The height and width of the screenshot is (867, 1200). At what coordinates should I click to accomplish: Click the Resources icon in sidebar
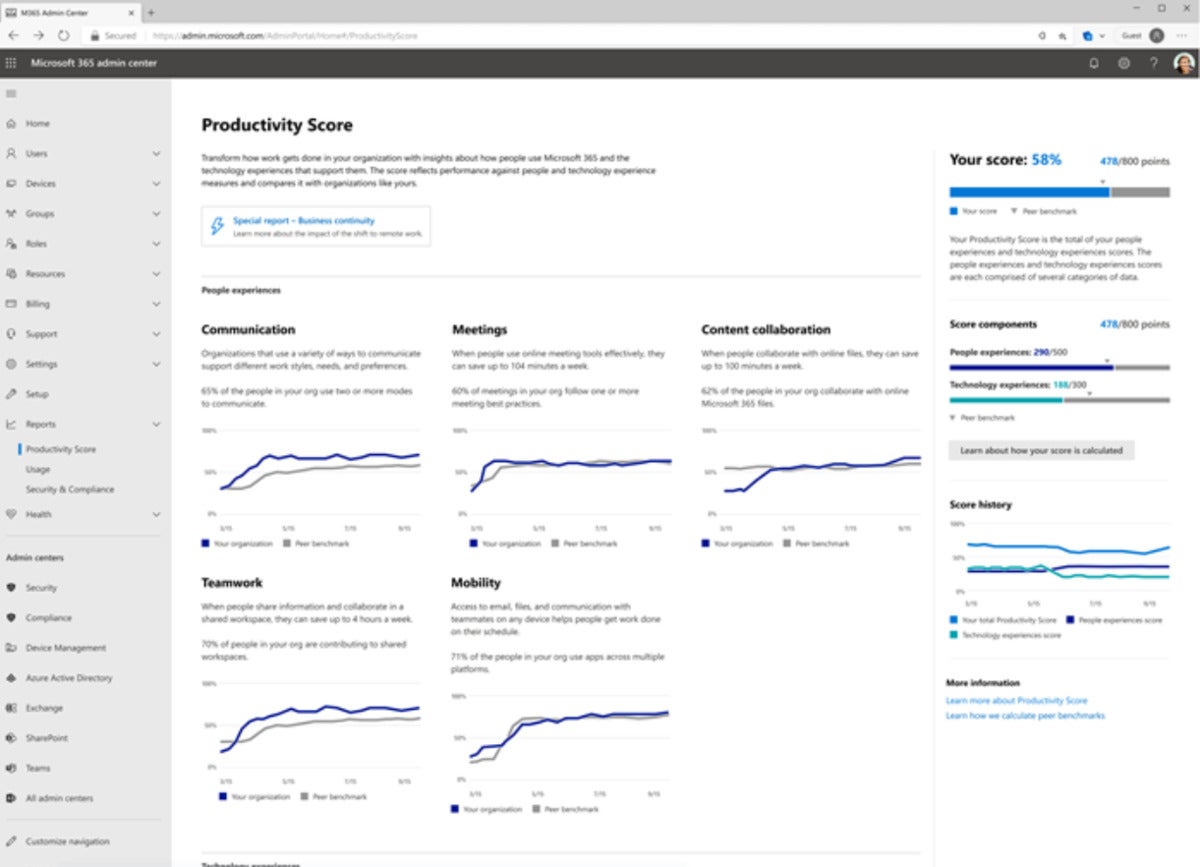click(11, 274)
